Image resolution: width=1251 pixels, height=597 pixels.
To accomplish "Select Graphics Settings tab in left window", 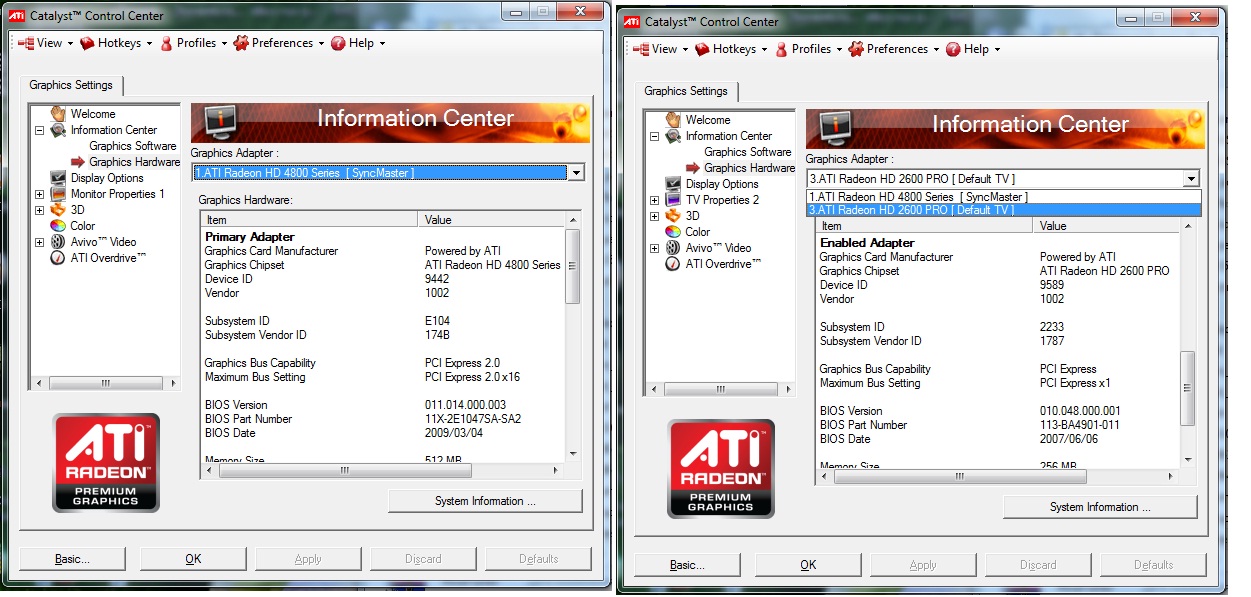I will click(x=71, y=85).
